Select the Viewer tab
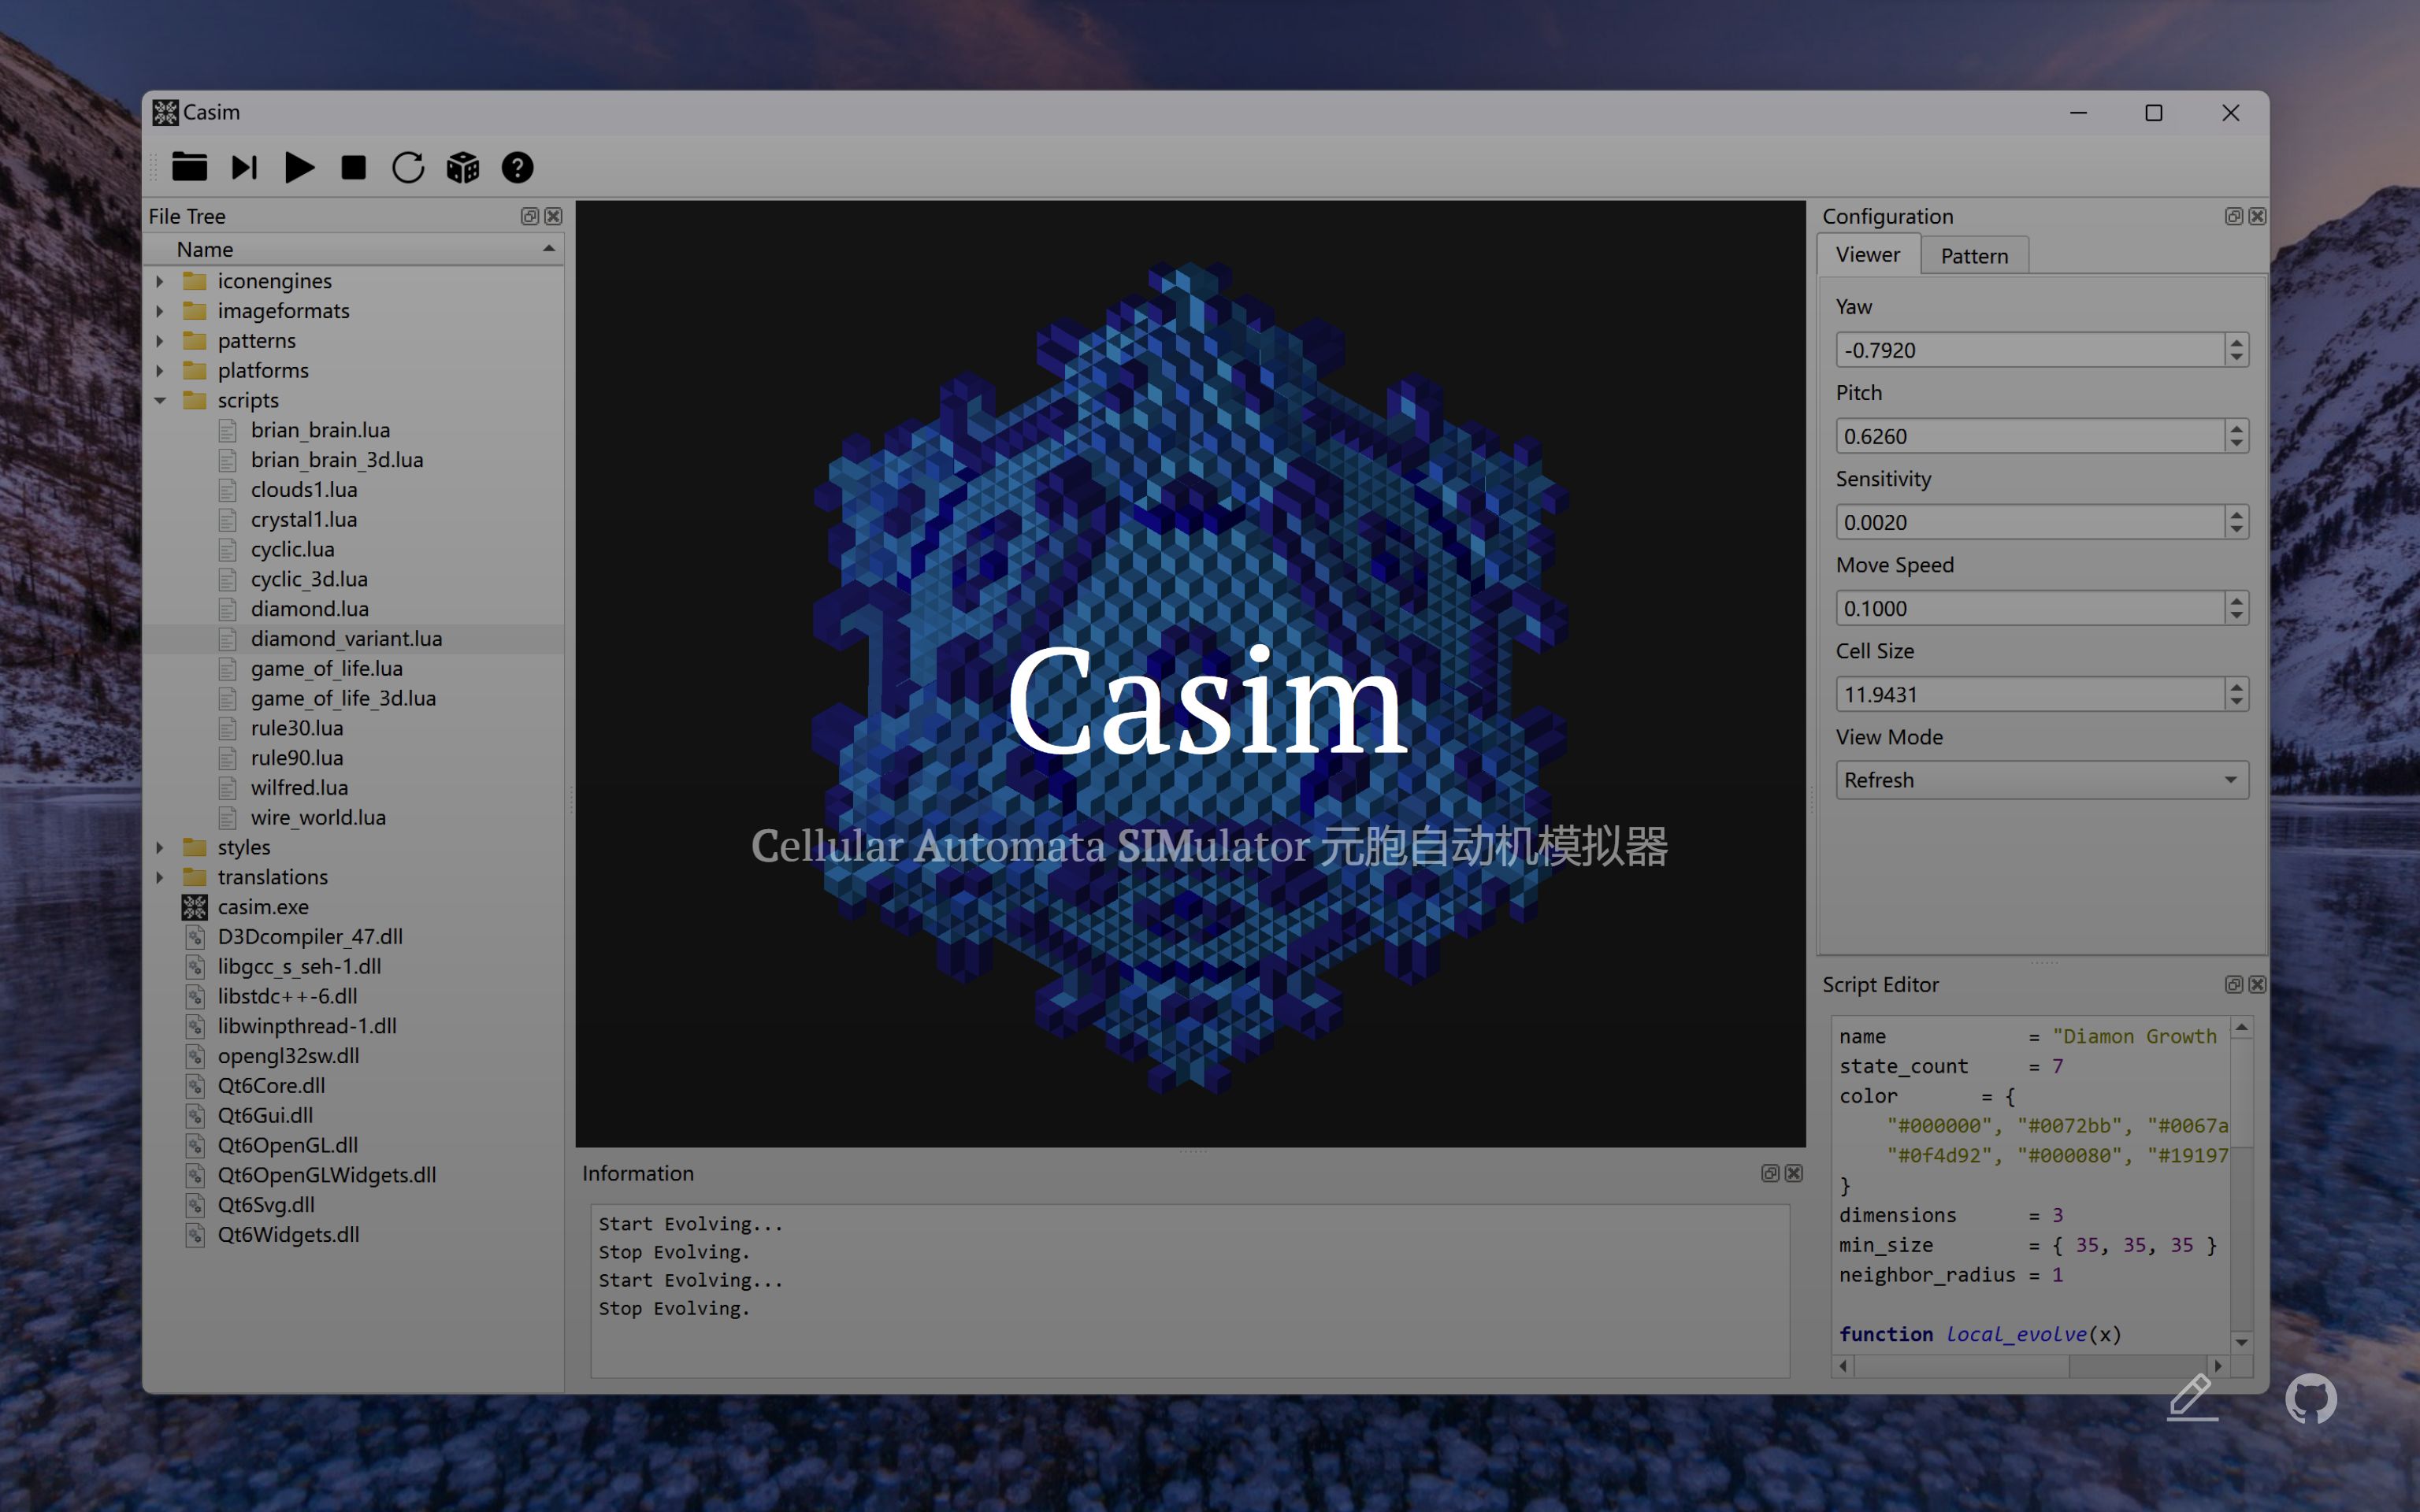 1867,255
